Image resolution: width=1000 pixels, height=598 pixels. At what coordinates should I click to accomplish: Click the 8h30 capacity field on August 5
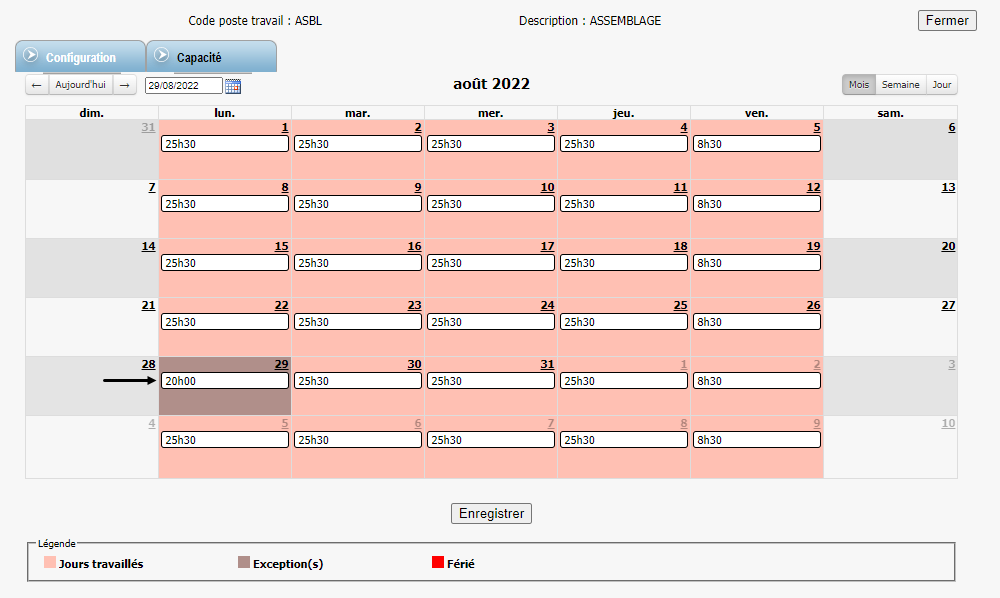(x=756, y=144)
